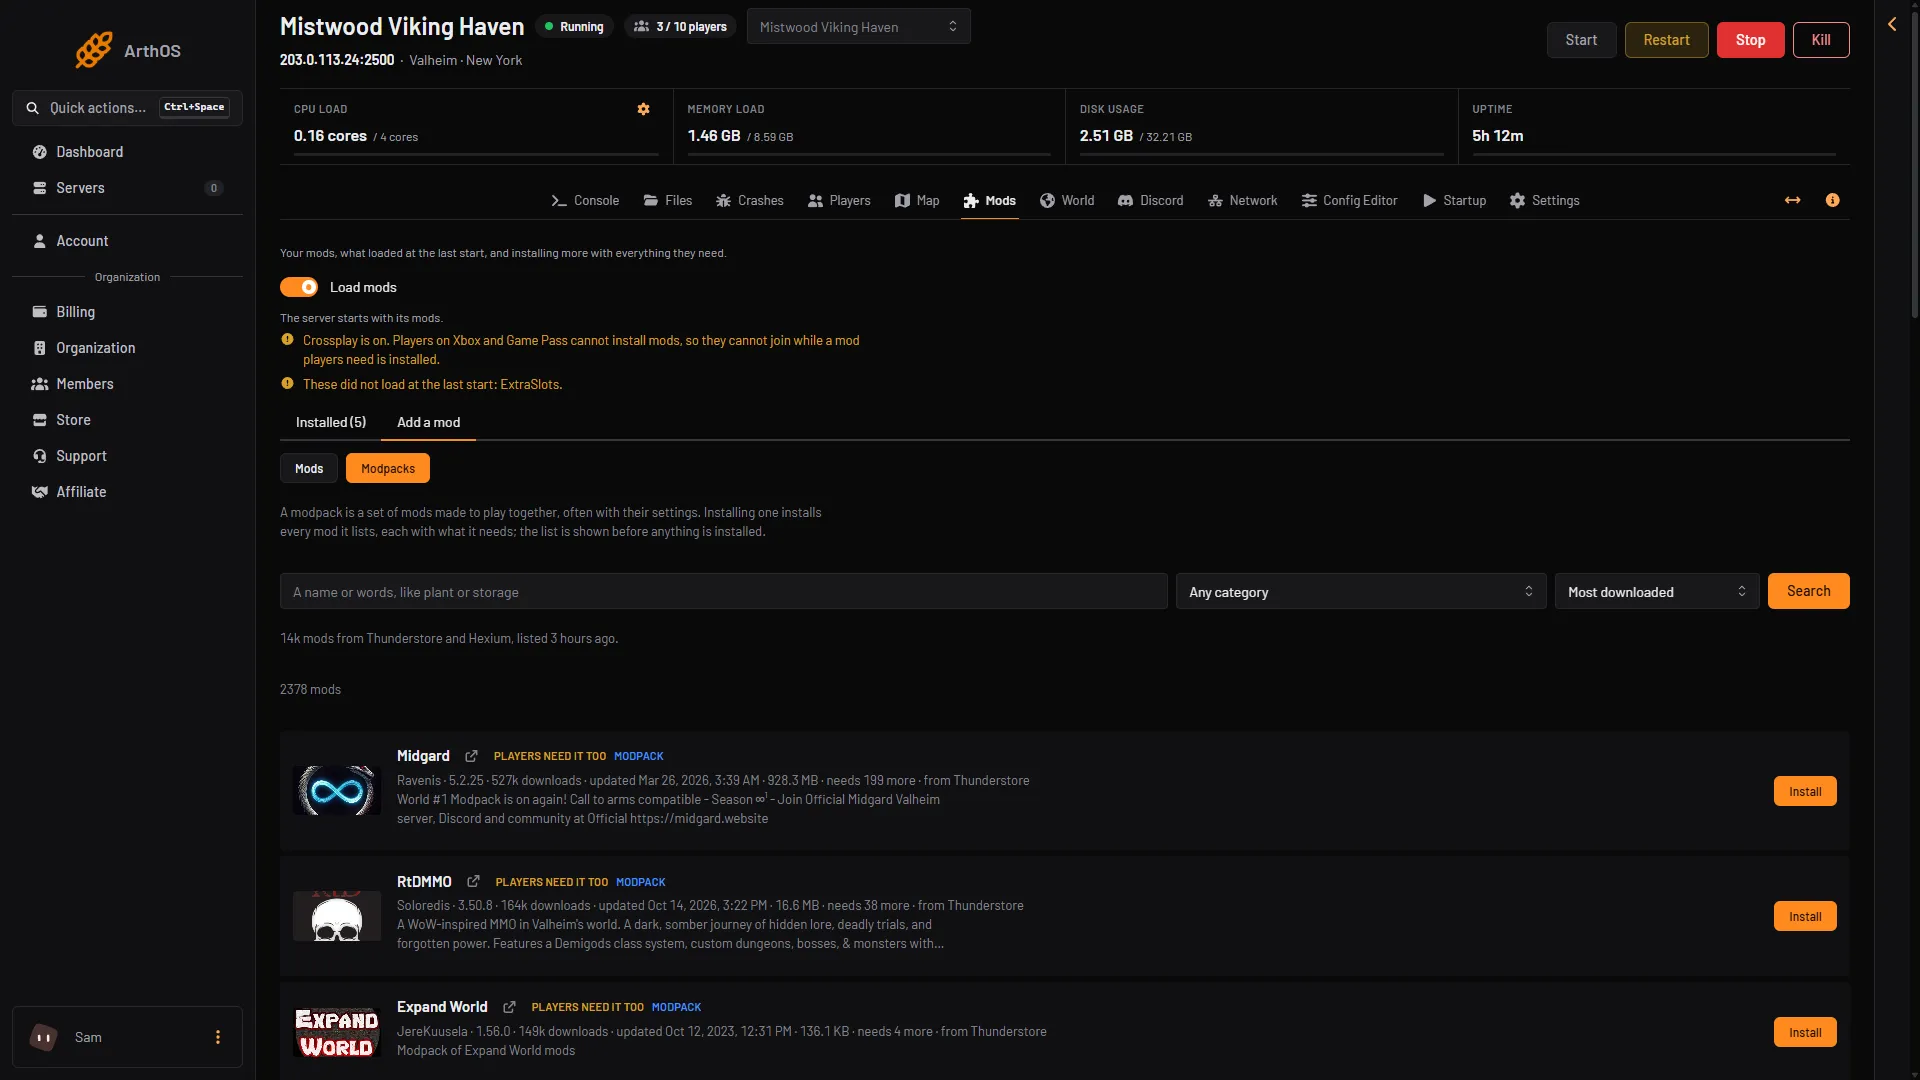This screenshot has width=1920, height=1080.
Task: Go to Dashboard in sidebar
Action: pyautogui.click(x=127, y=152)
